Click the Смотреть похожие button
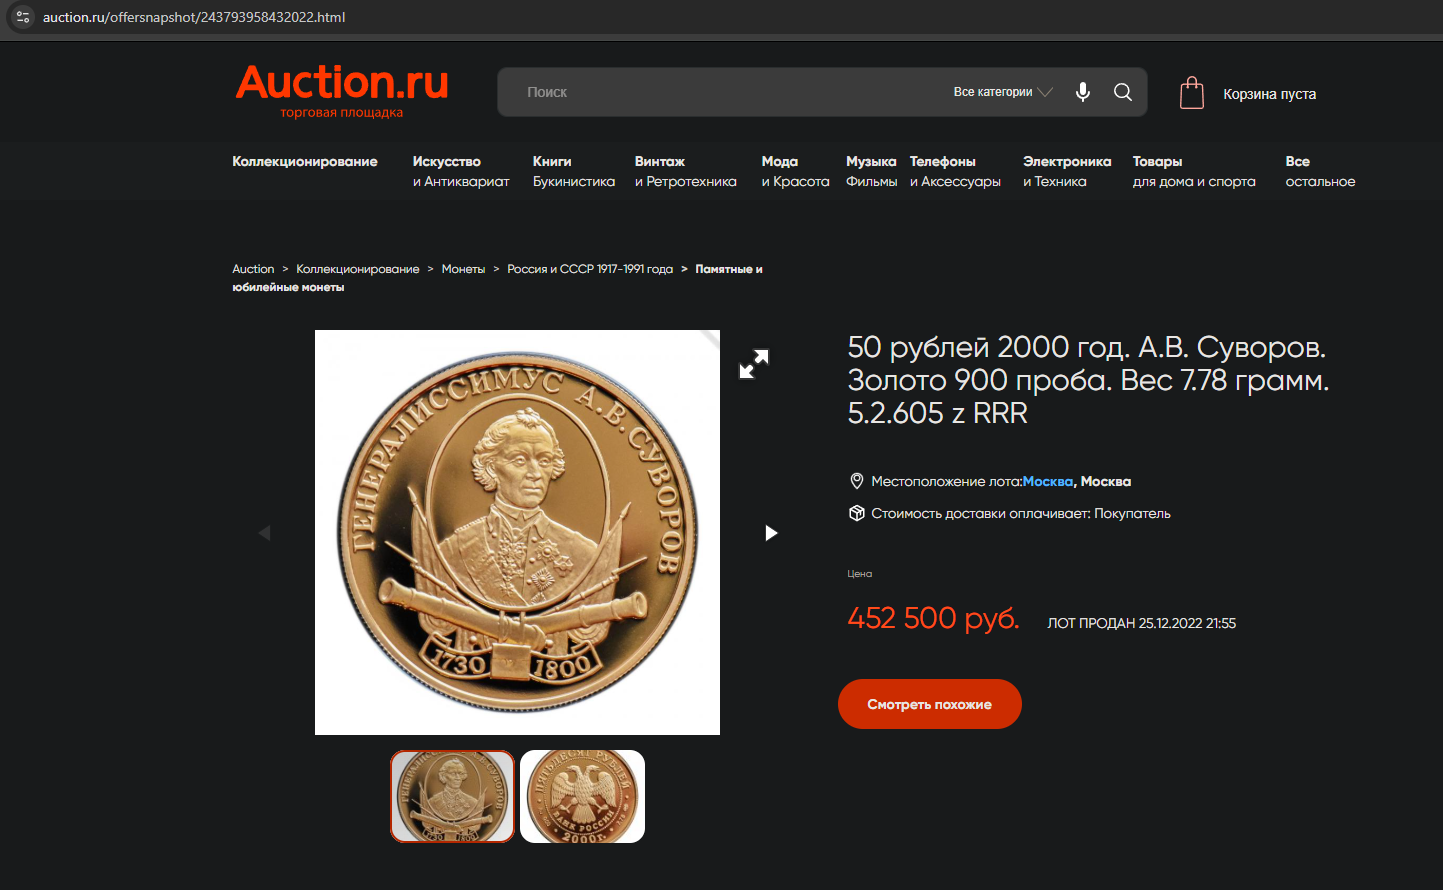The height and width of the screenshot is (890, 1443). click(x=930, y=704)
